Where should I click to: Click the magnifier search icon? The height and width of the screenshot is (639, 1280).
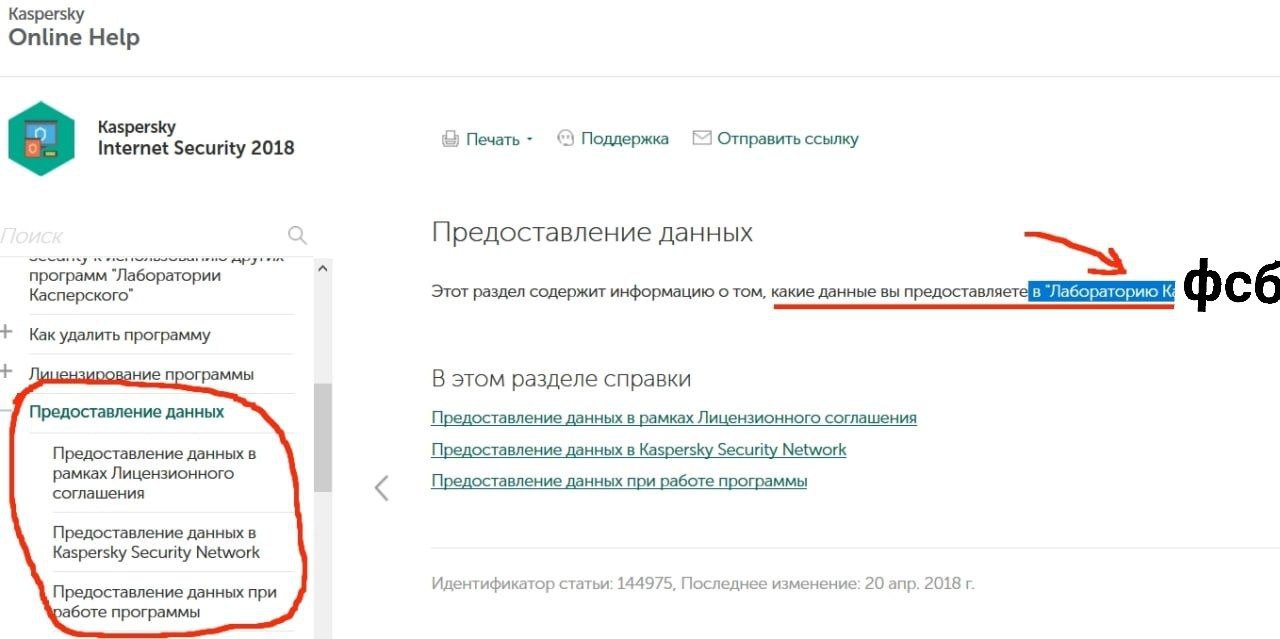(x=297, y=235)
